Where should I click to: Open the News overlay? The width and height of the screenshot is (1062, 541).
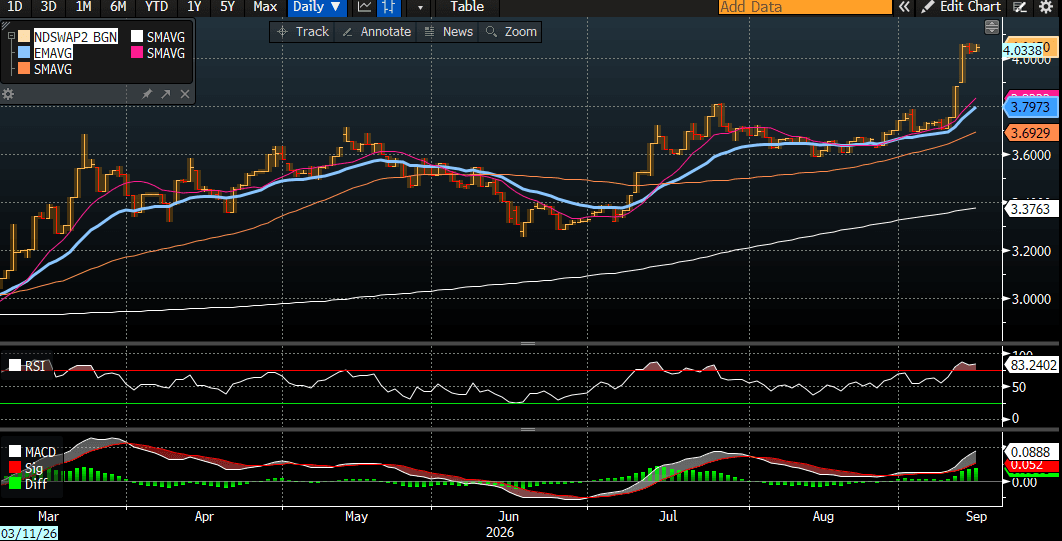point(448,31)
